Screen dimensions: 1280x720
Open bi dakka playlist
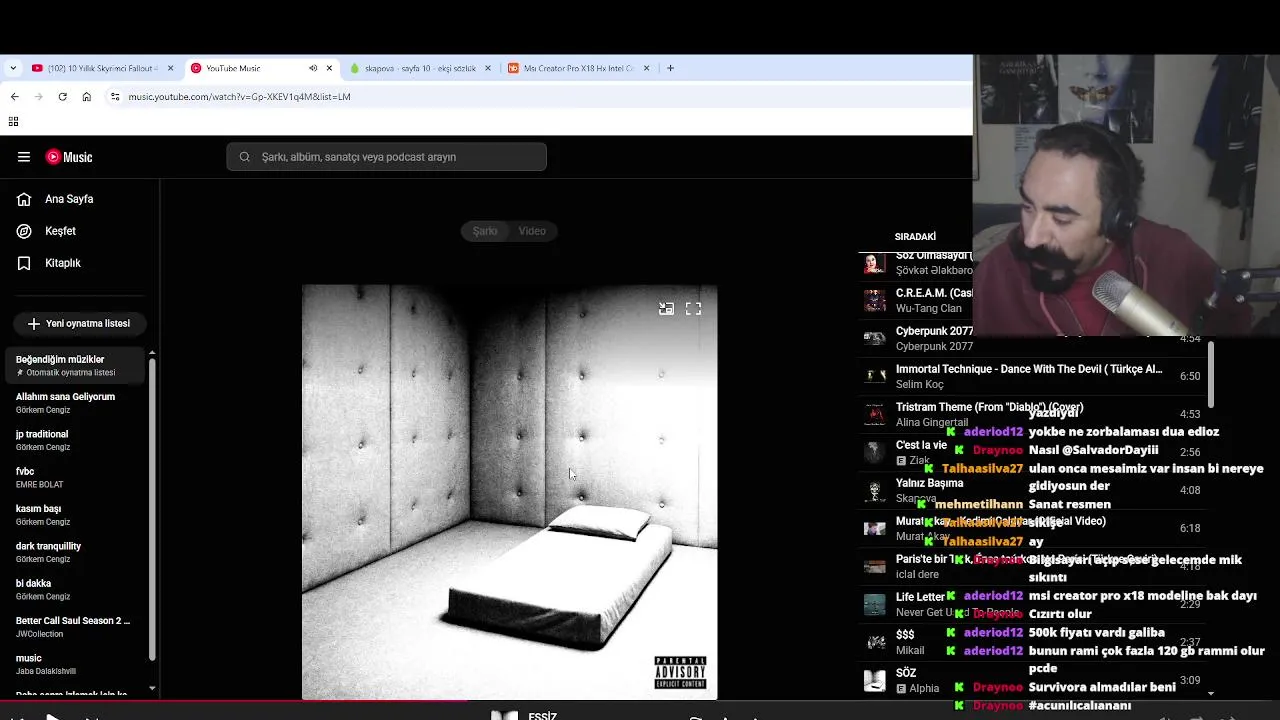coord(75,590)
